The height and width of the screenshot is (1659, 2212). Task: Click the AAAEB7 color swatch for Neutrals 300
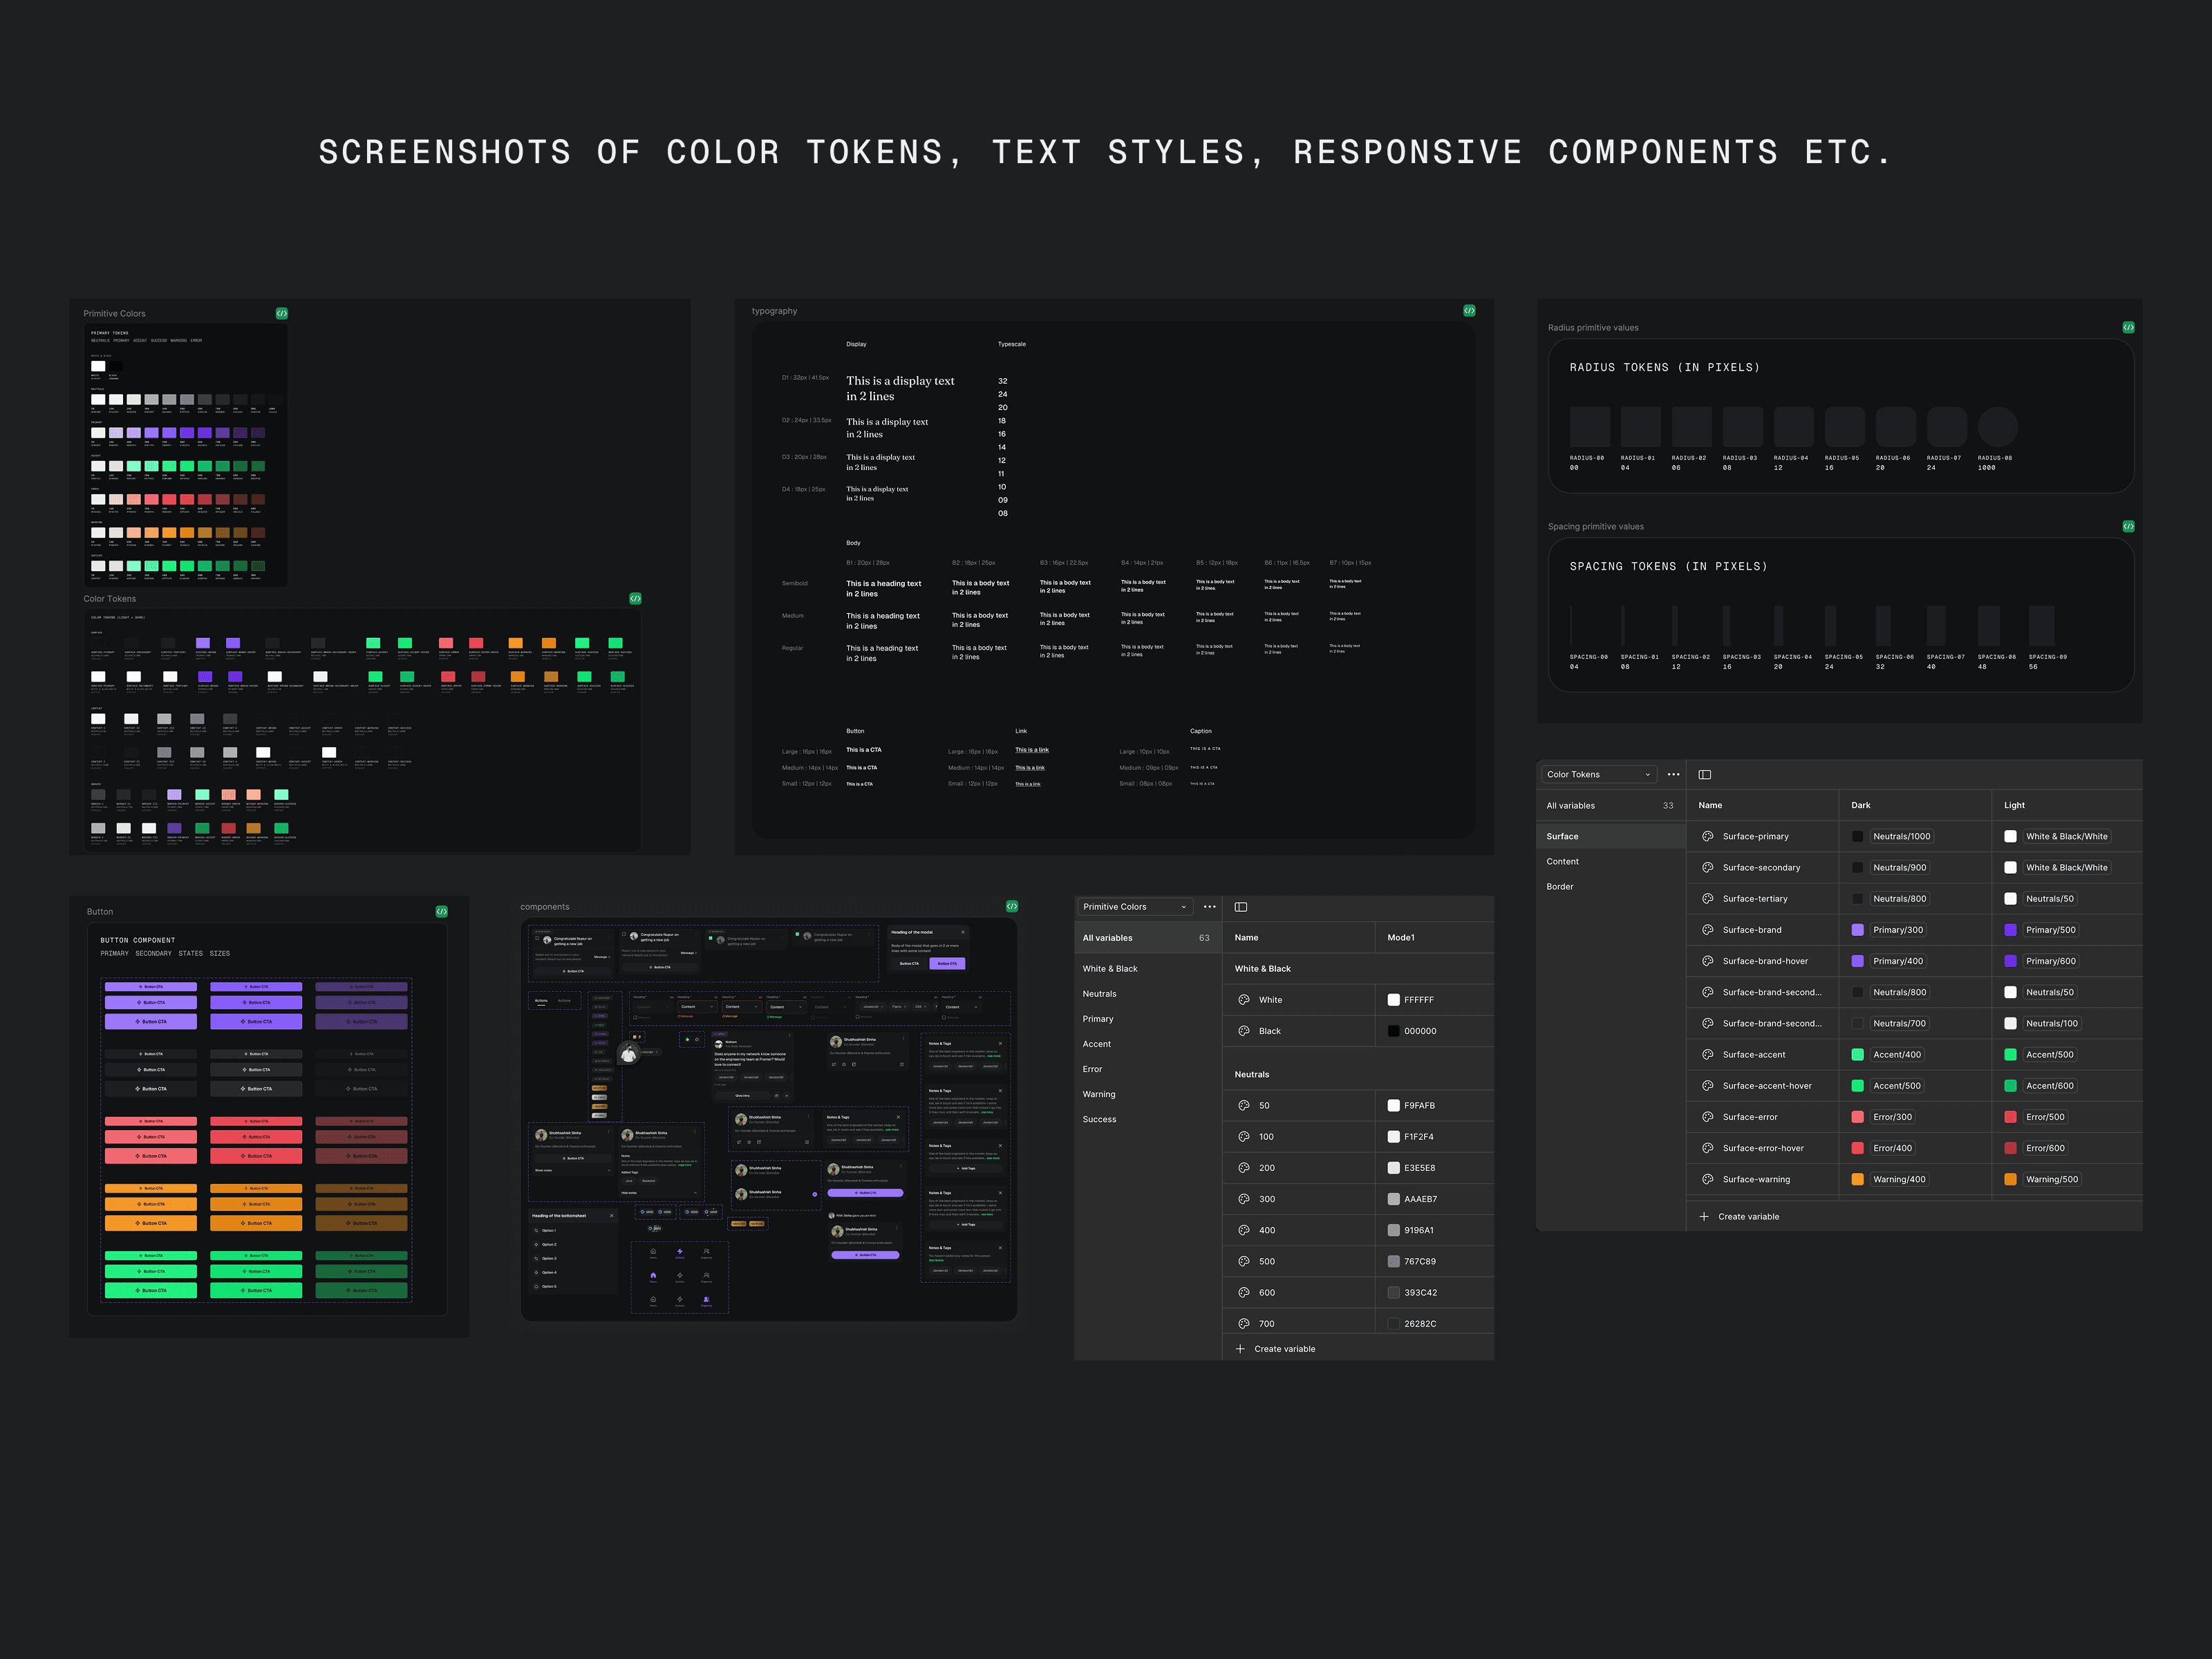point(1394,1199)
